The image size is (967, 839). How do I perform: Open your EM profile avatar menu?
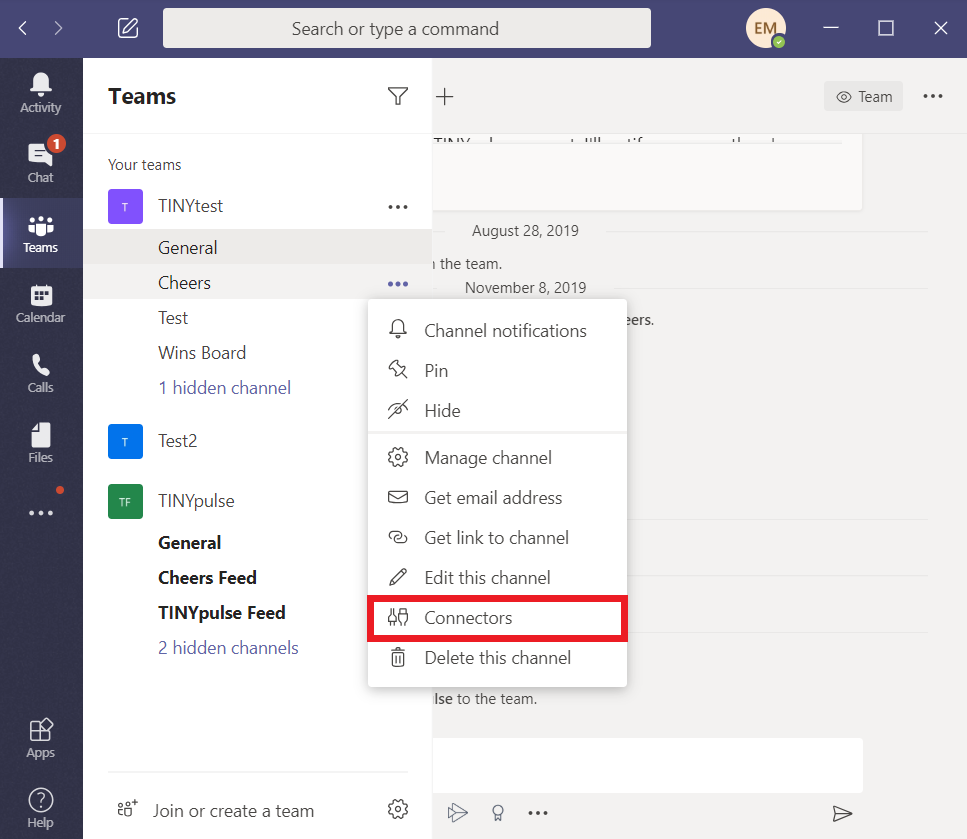(x=765, y=28)
